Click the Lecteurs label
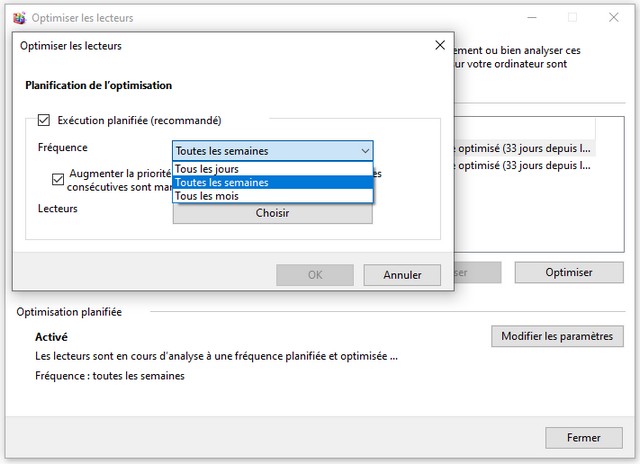 [58, 209]
